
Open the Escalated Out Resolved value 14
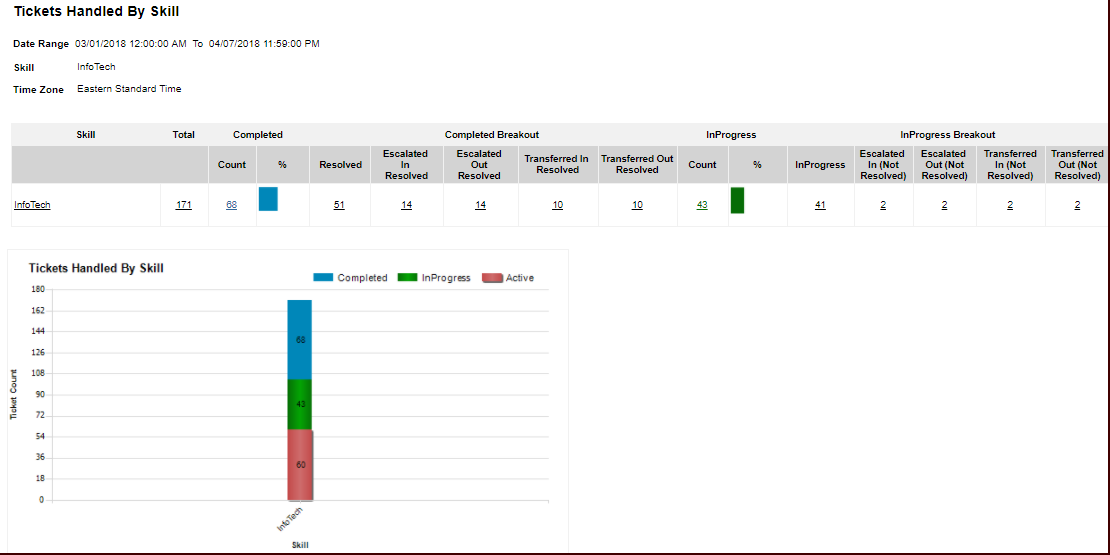coord(479,205)
